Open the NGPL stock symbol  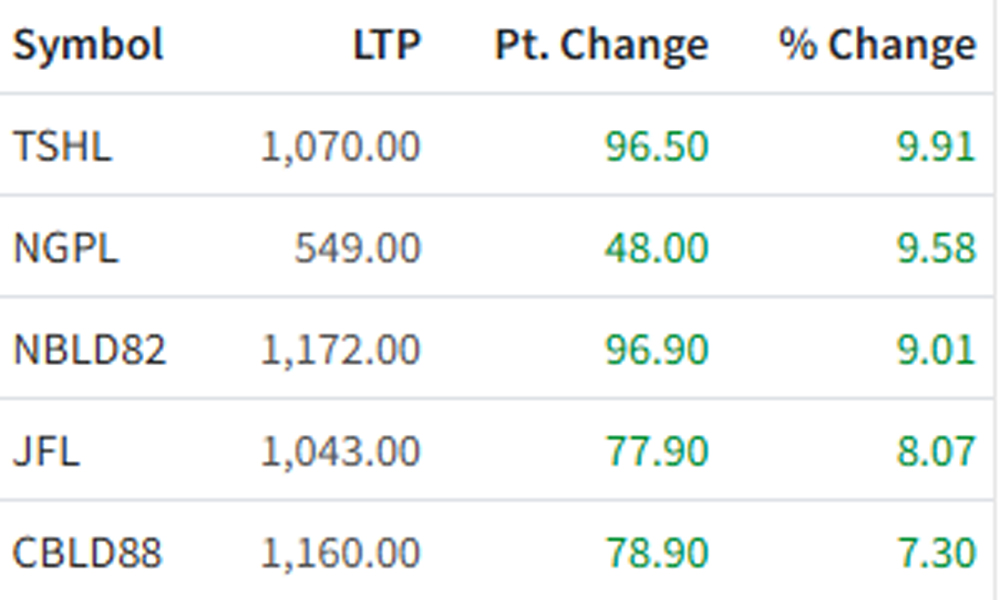click(66, 247)
